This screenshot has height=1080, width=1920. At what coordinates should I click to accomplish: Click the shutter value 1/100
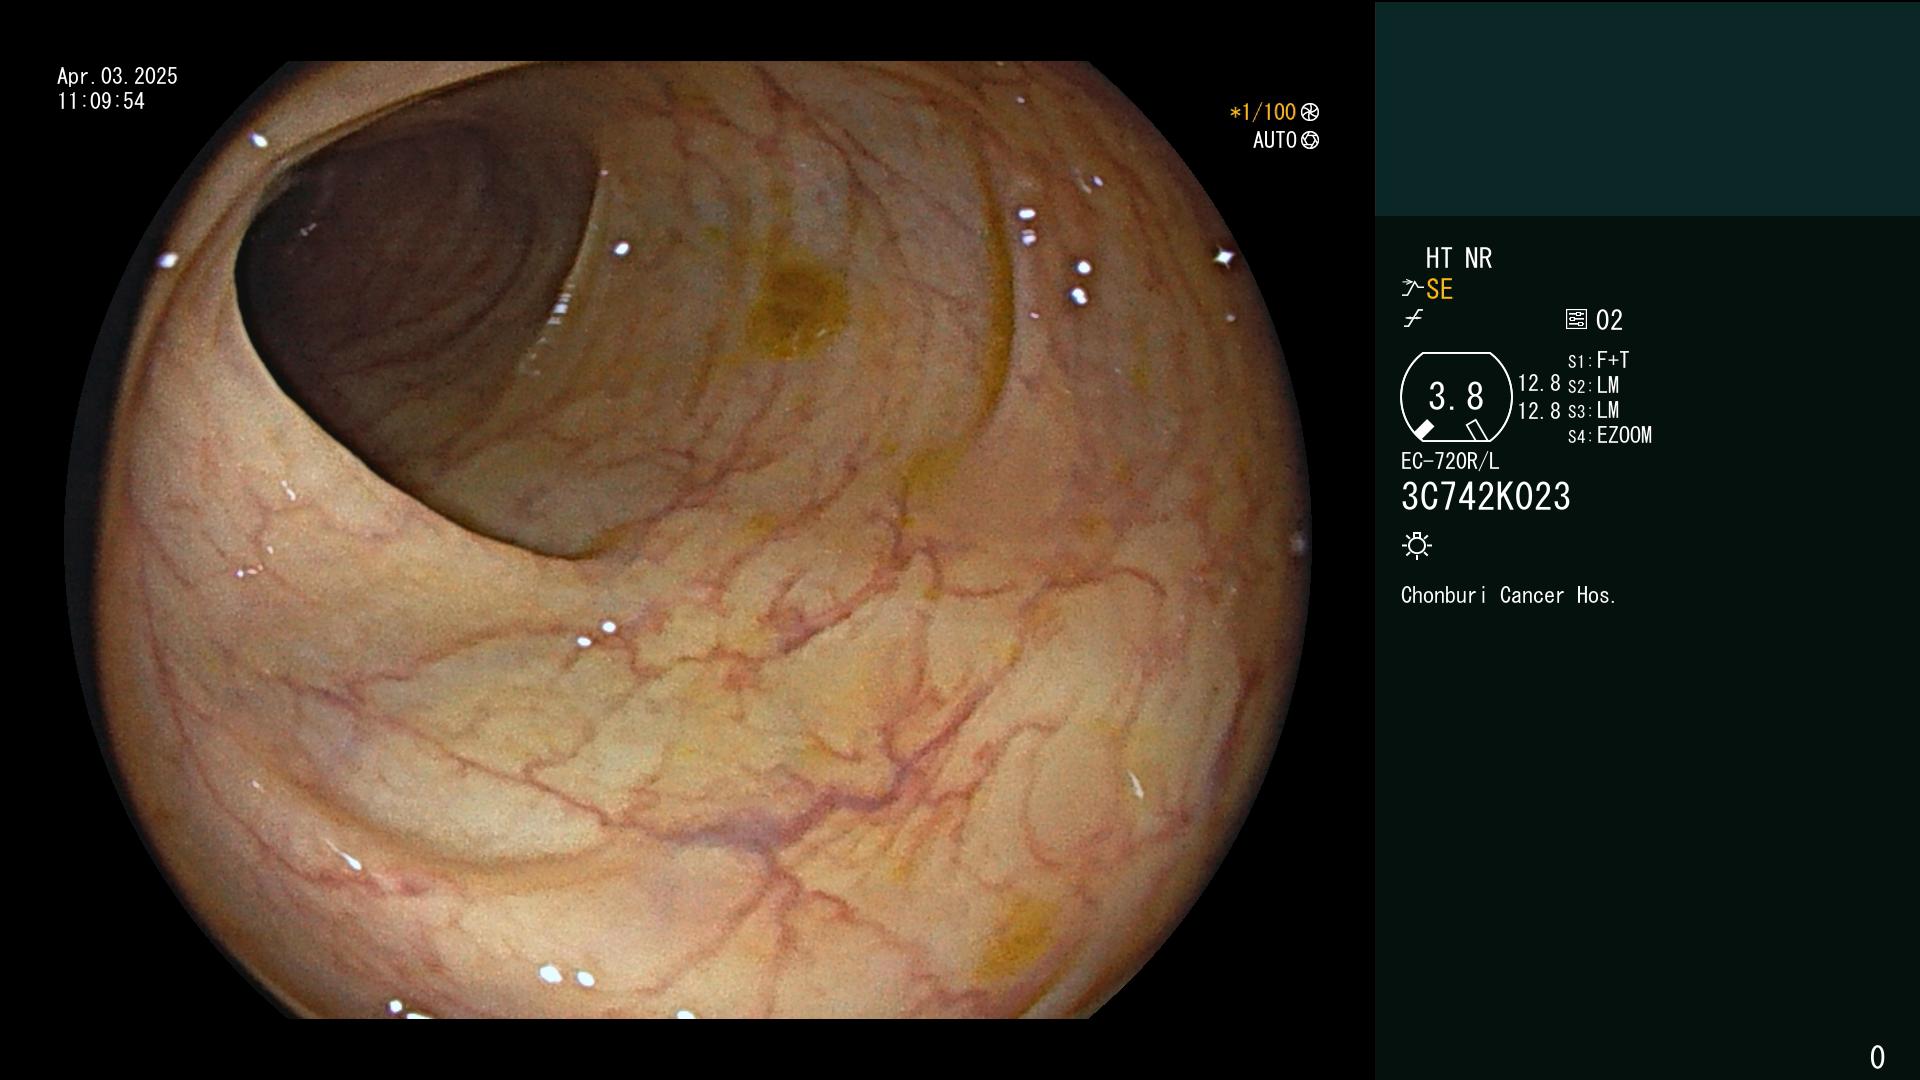(1263, 112)
